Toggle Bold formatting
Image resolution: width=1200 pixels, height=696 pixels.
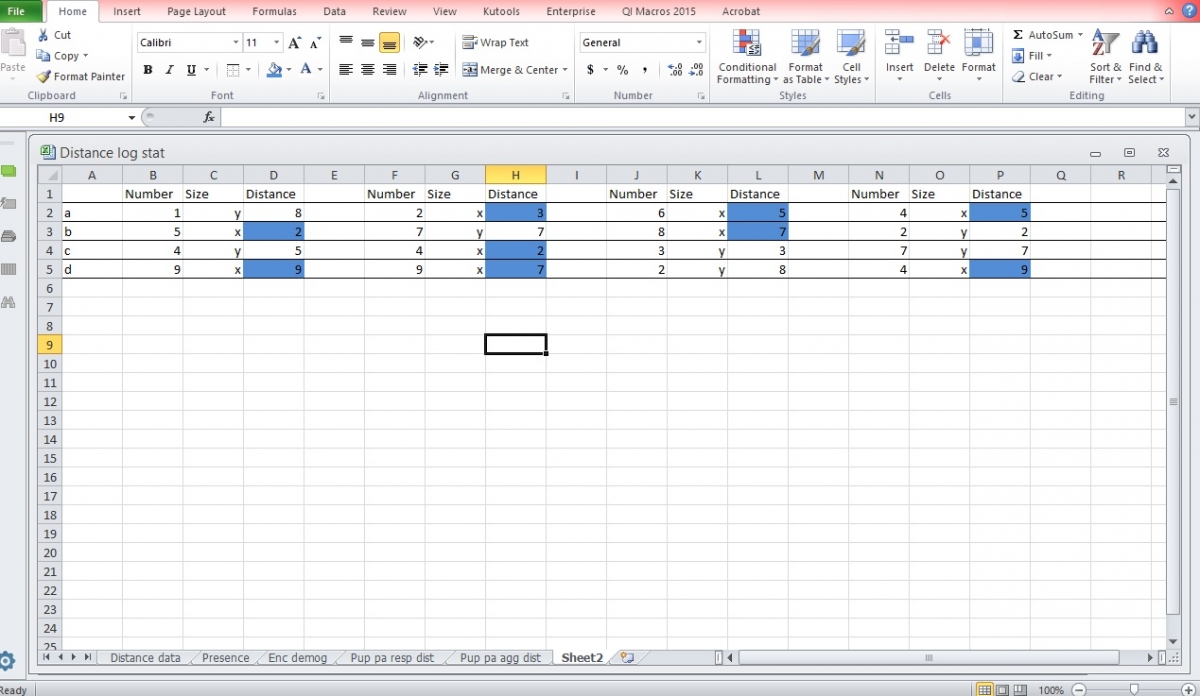click(148, 70)
